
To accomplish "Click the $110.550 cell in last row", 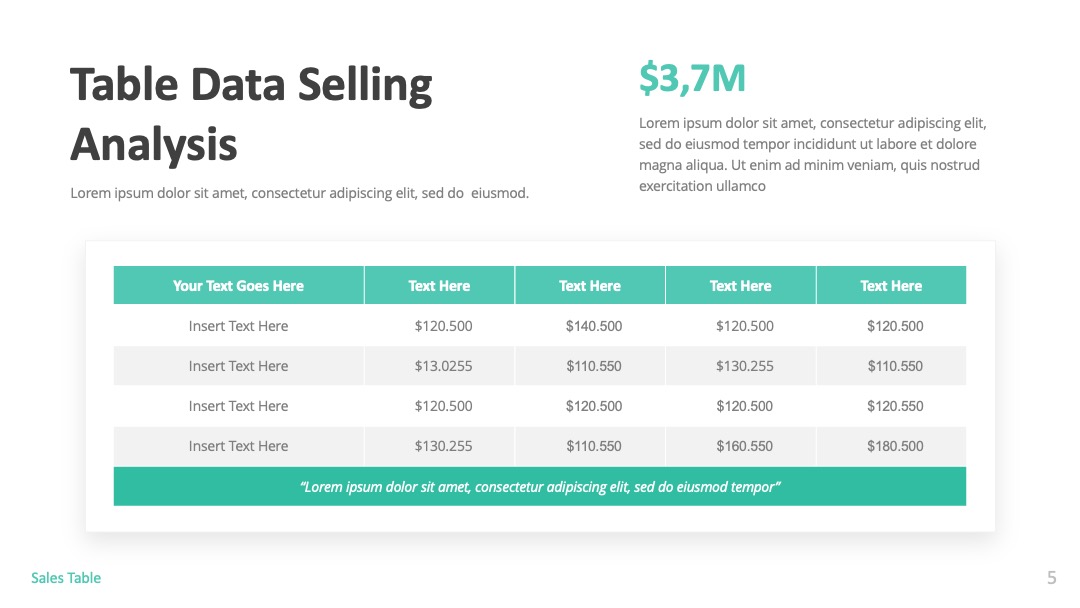I will [x=594, y=445].
